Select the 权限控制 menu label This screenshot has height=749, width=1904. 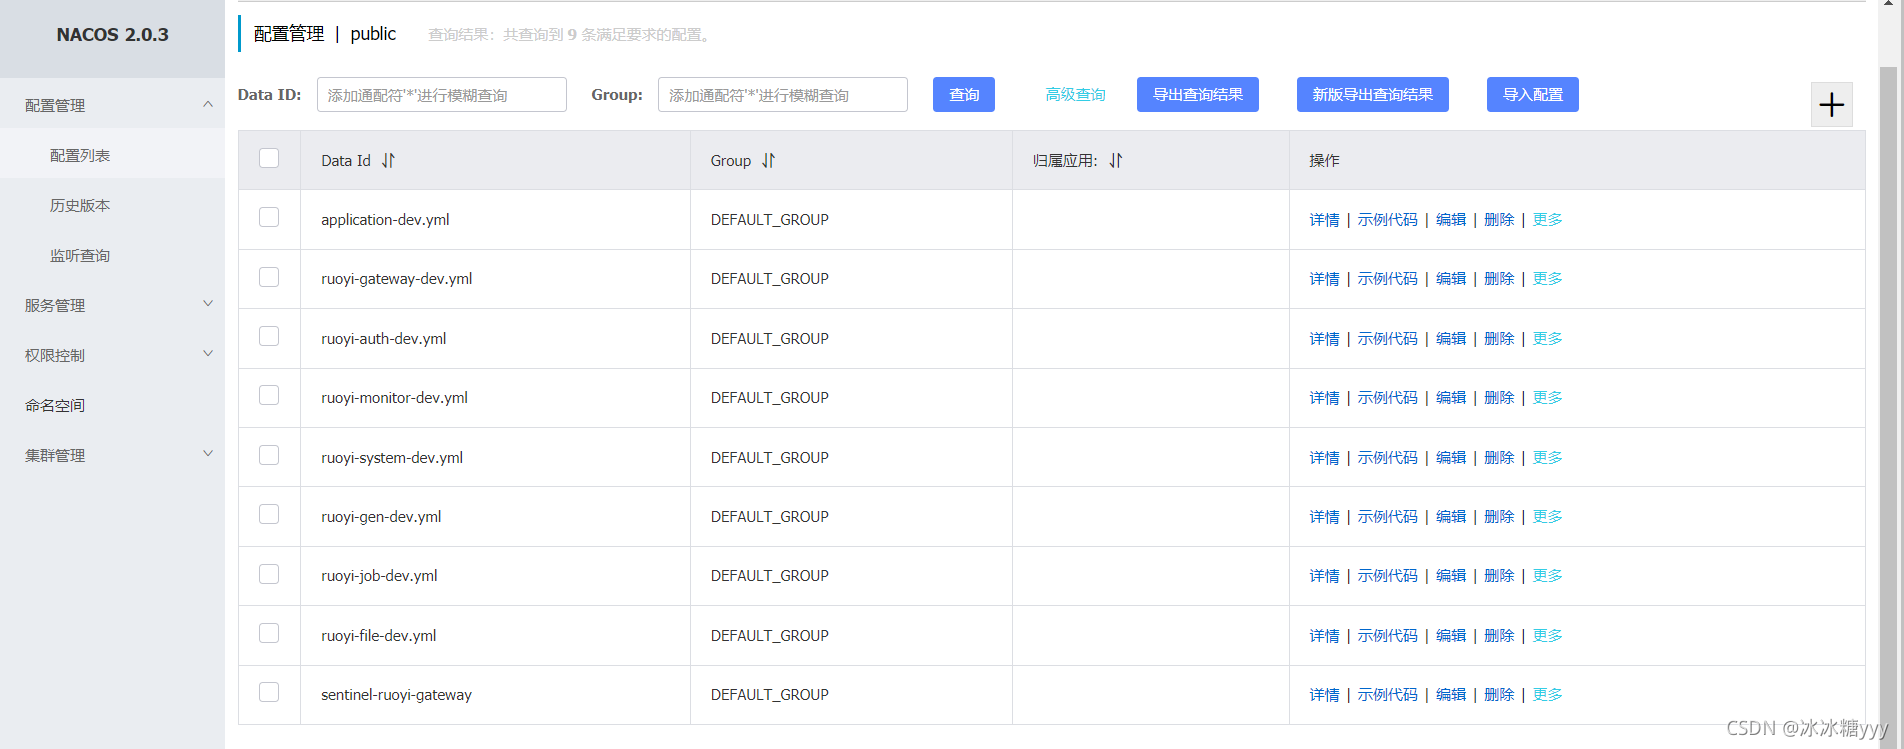tap(55, 355)
